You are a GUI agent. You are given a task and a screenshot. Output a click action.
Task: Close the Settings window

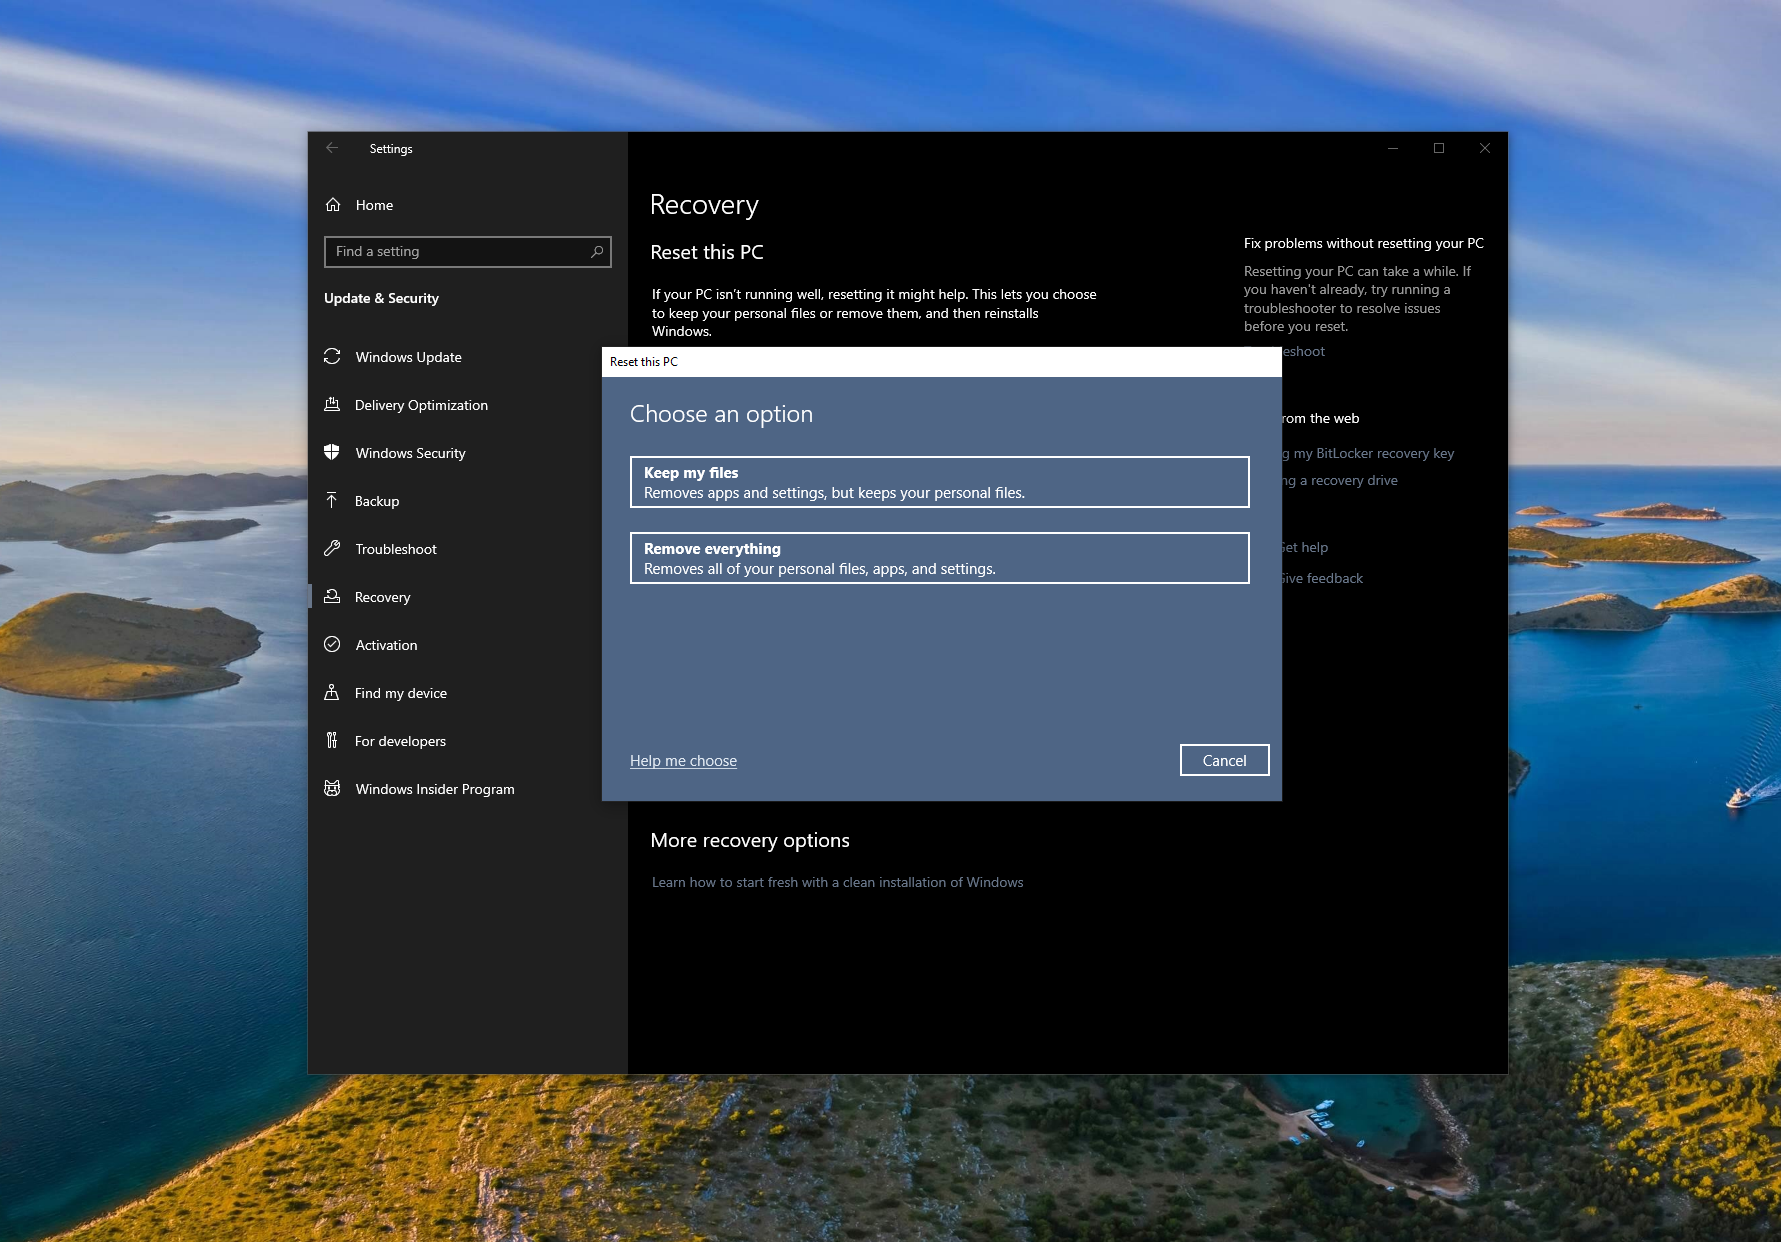point(1485,148)
